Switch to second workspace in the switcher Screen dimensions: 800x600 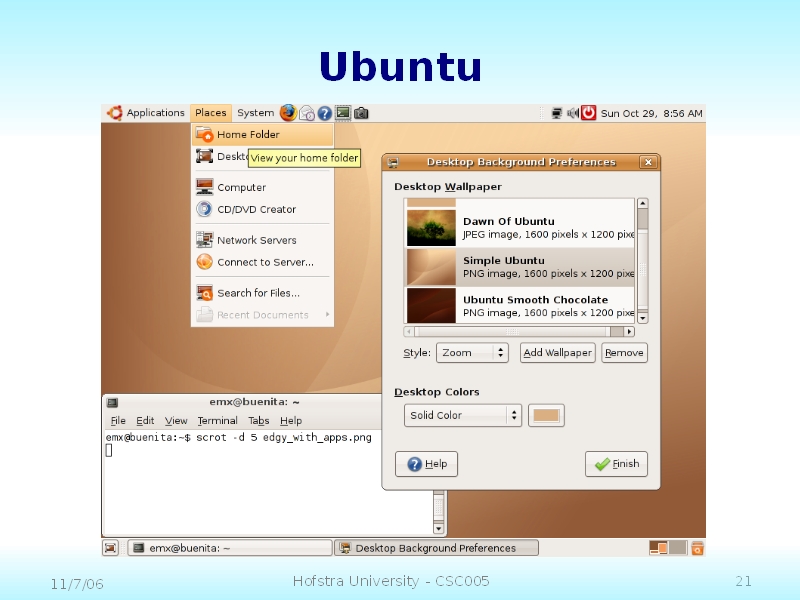(677, 548)
